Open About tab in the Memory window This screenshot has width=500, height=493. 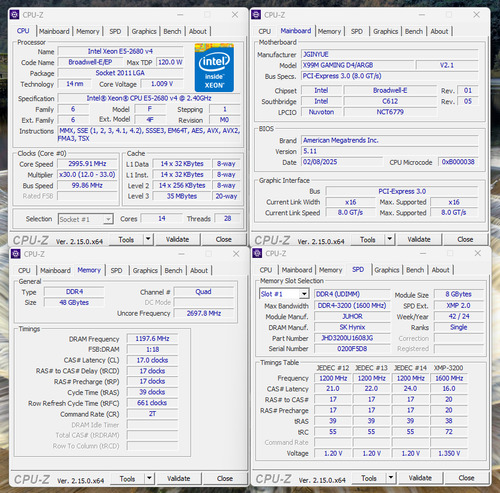199,270
